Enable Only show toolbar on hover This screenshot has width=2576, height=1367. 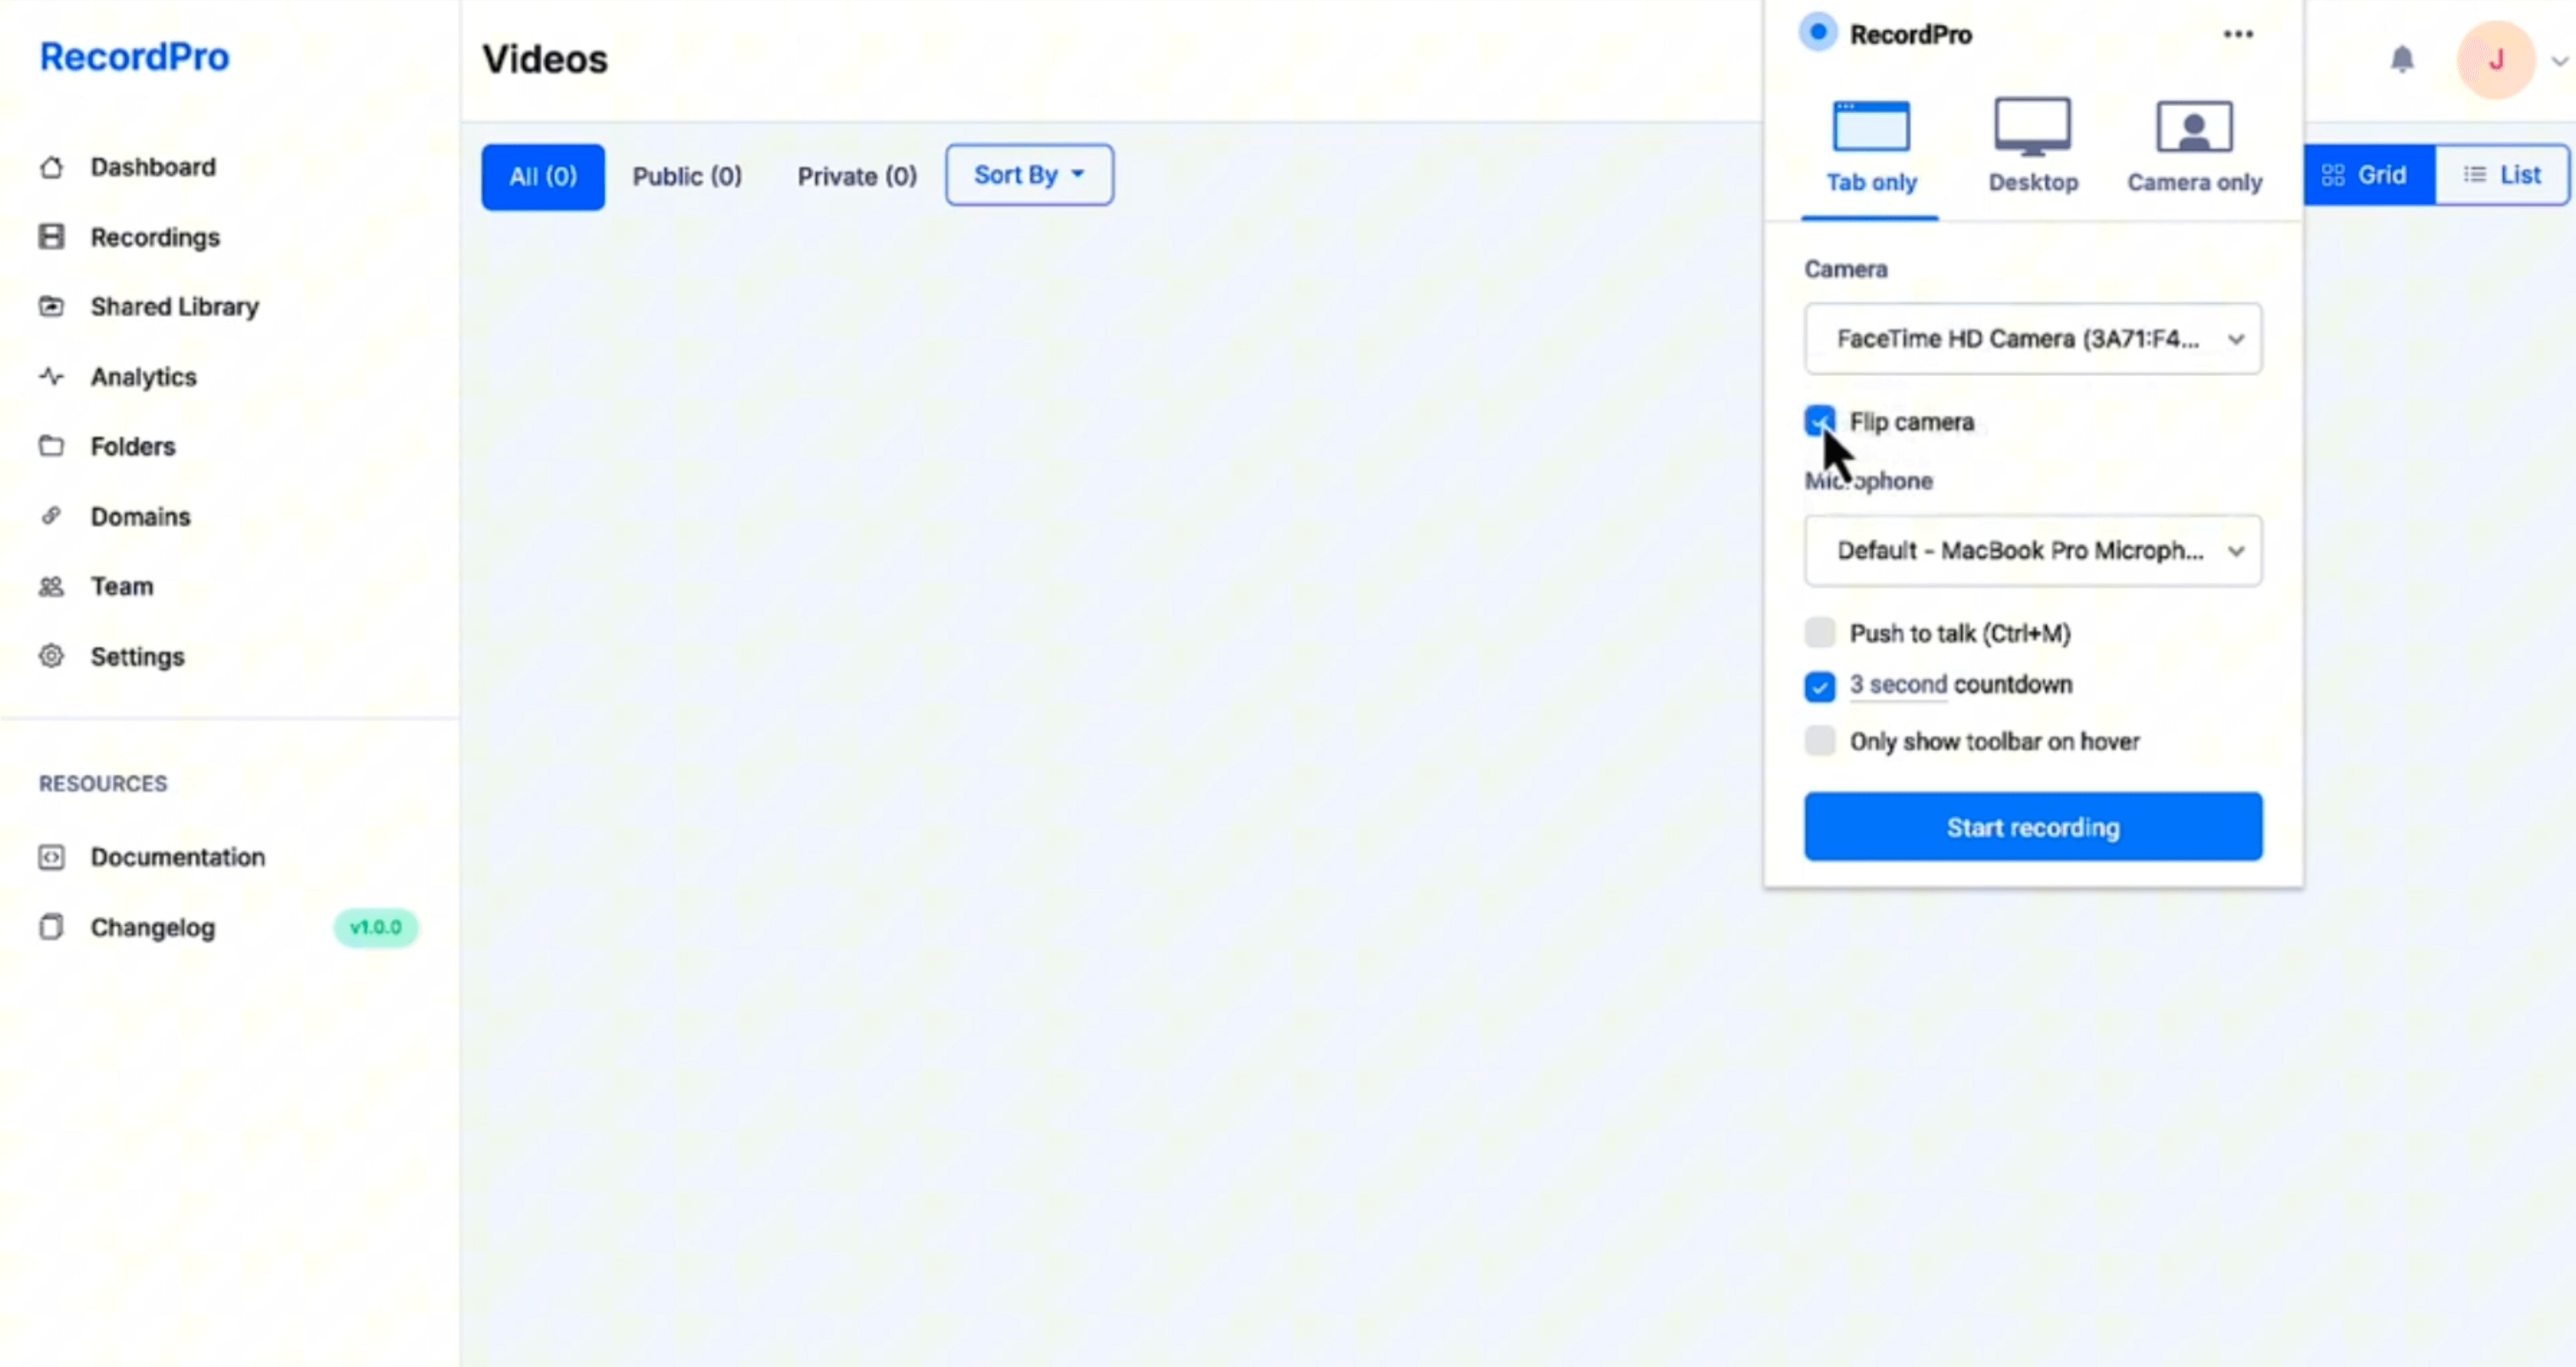click(1819, 741)
